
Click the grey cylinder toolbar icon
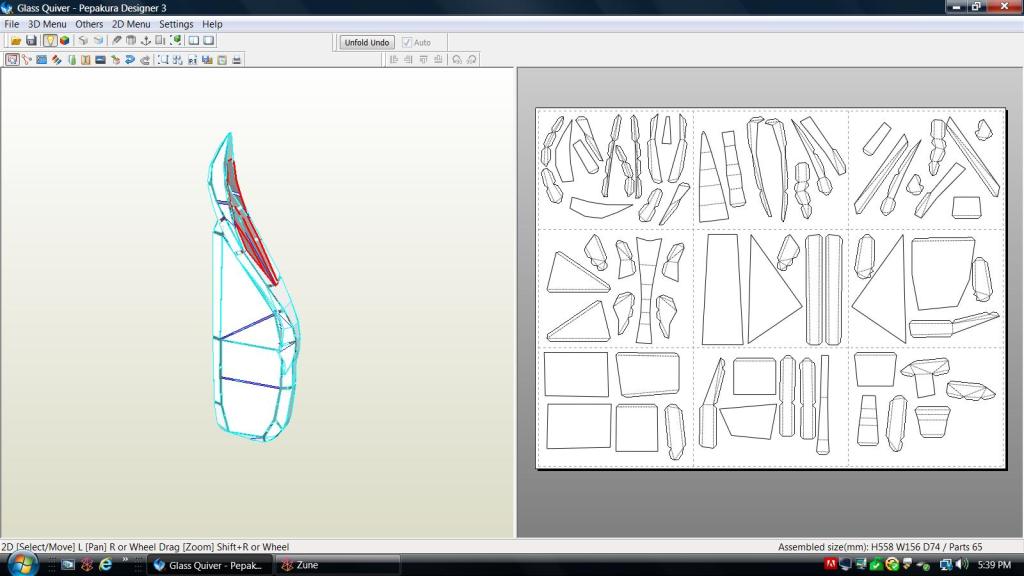131,40
